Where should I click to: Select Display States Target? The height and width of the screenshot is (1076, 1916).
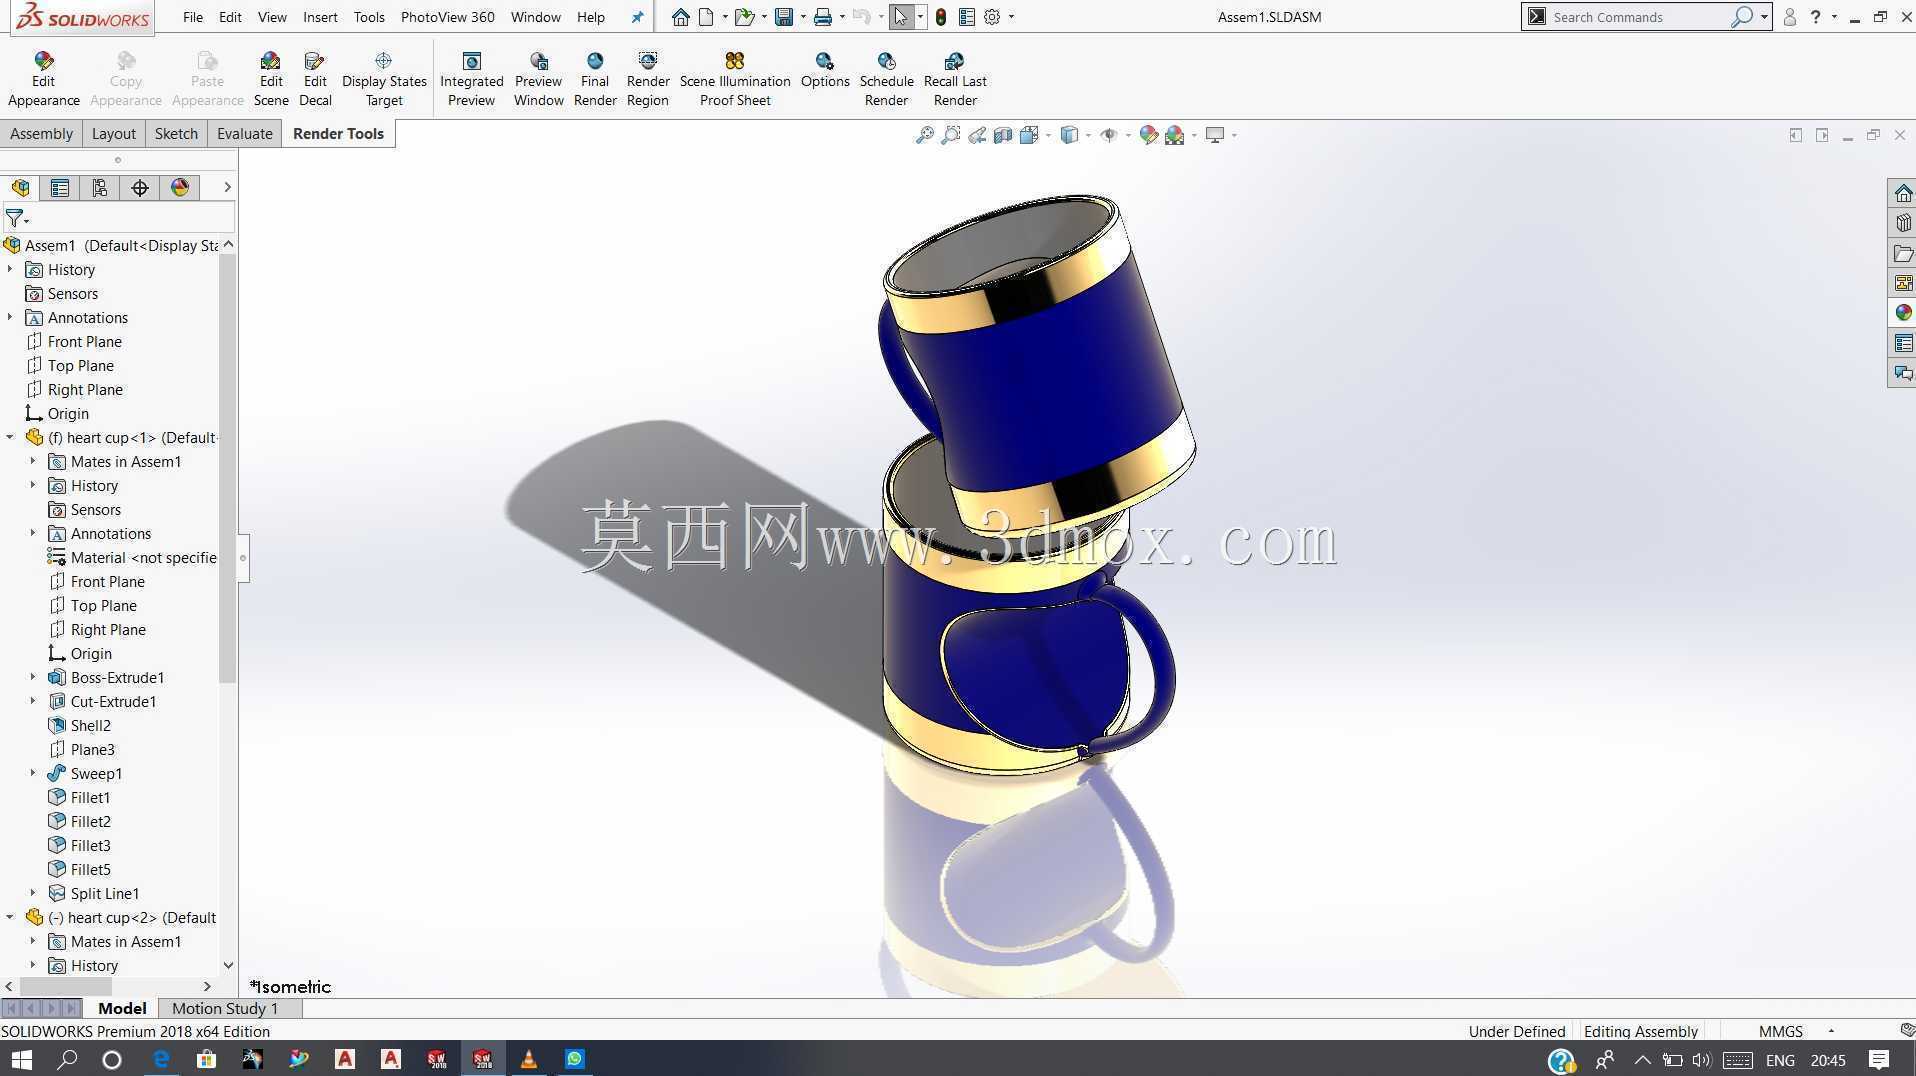[384, 79]
